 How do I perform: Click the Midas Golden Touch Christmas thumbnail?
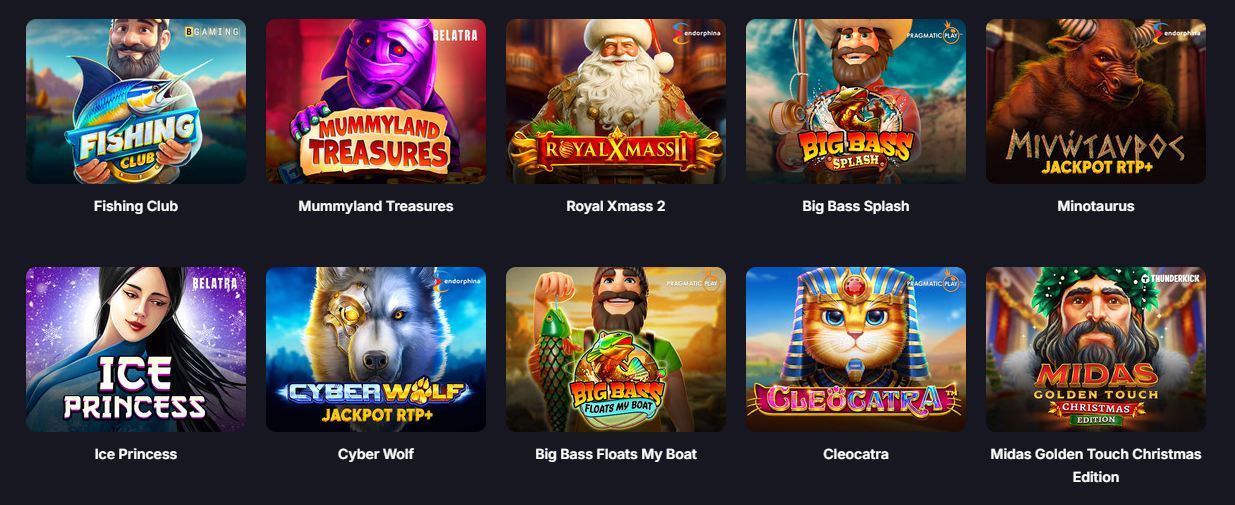(x=1096, y=349)
